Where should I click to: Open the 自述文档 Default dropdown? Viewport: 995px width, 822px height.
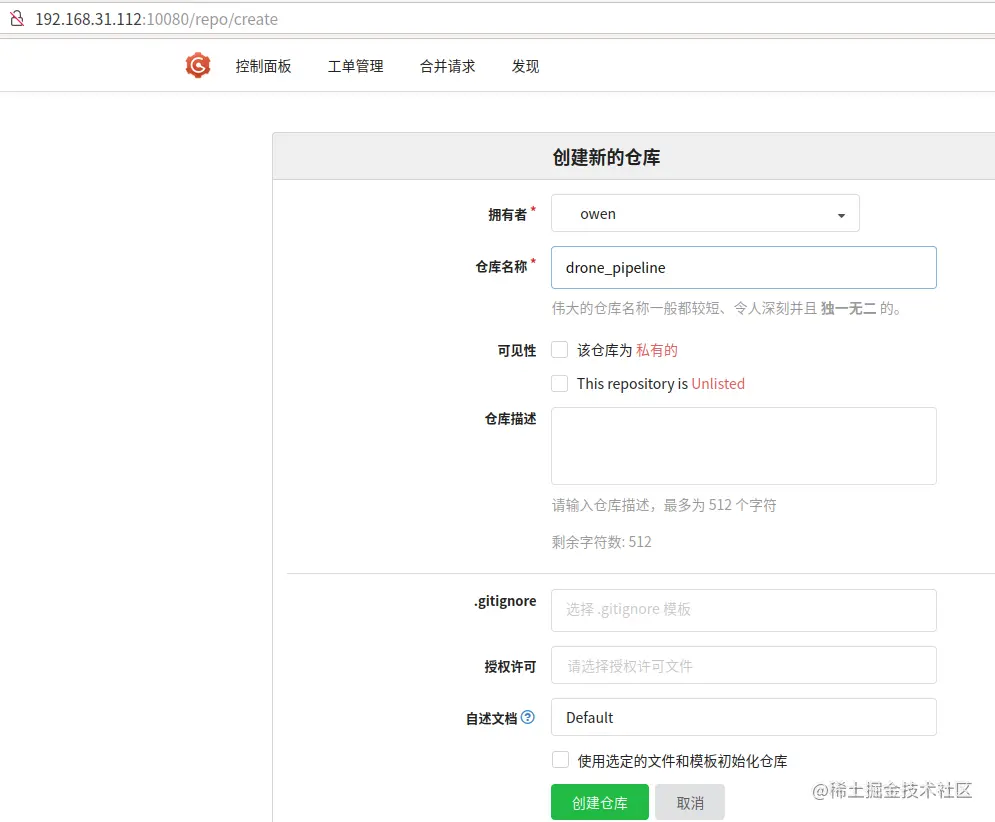(744, 717)
